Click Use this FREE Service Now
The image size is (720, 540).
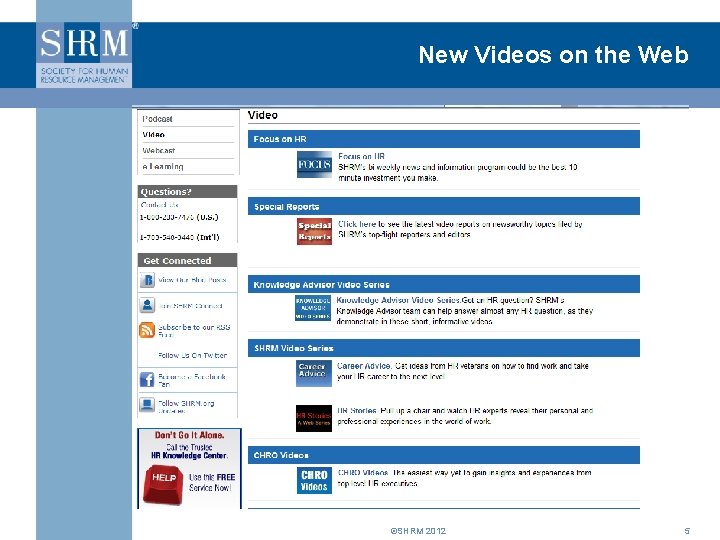pos(212,483)
